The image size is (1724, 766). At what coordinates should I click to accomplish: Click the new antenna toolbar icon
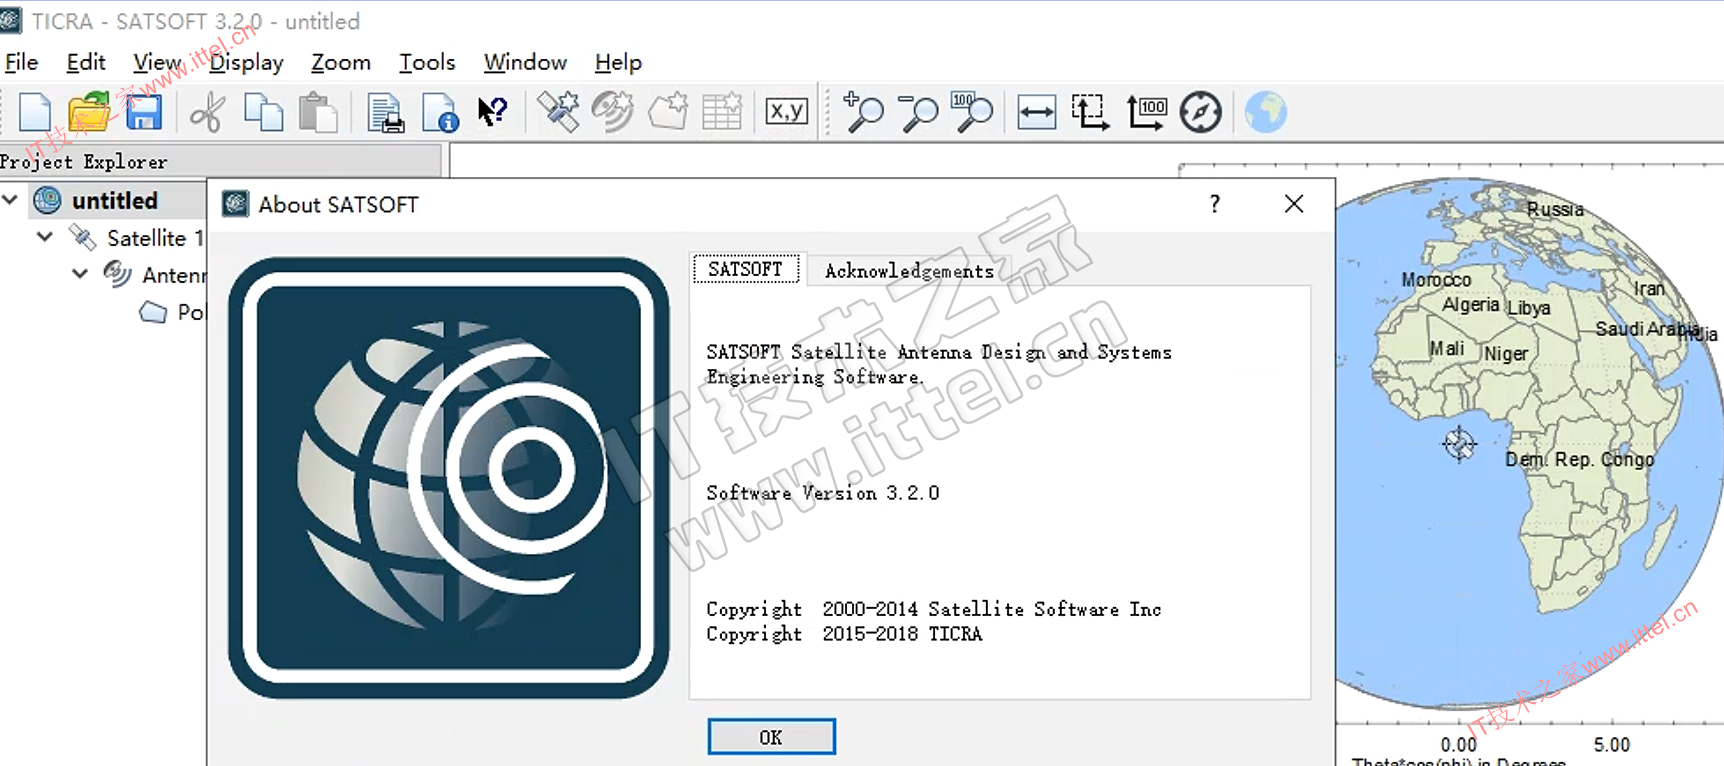(612, 112)
